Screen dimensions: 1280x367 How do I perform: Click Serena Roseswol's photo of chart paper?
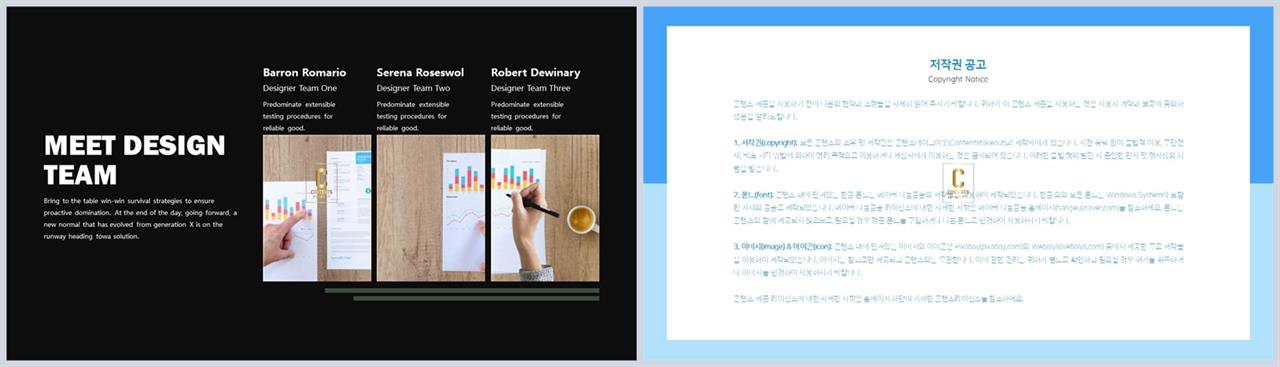tap(431, 208)
